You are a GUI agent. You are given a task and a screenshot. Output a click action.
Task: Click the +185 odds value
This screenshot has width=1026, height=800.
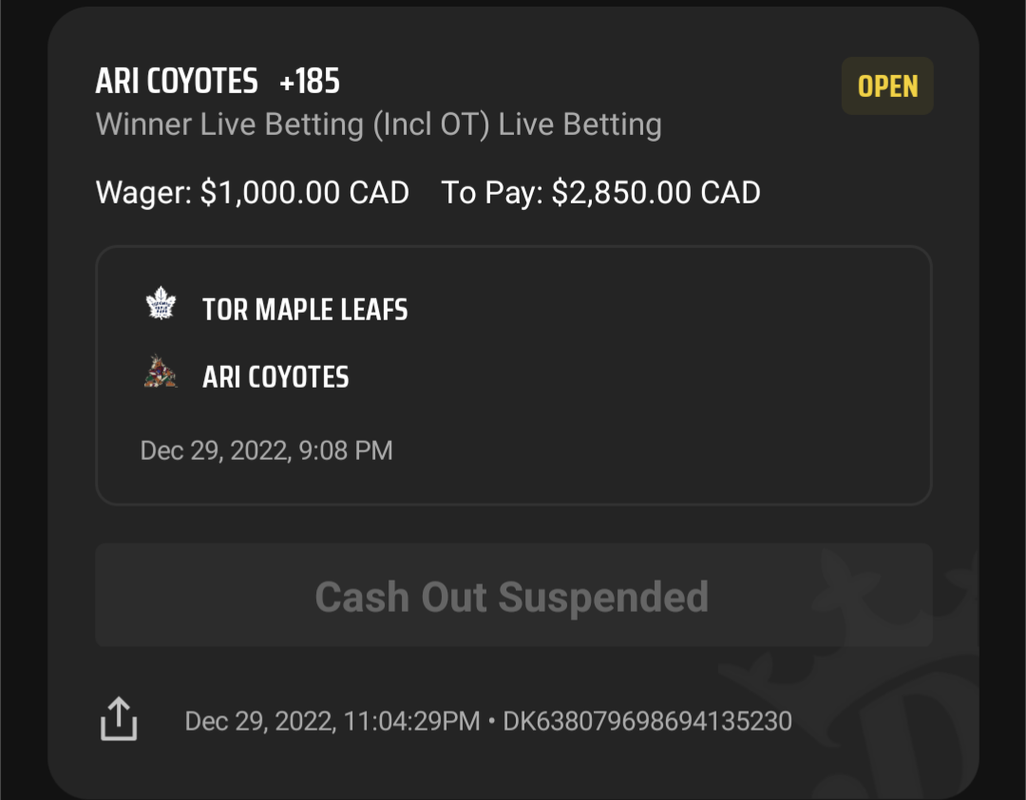(310, 81)
